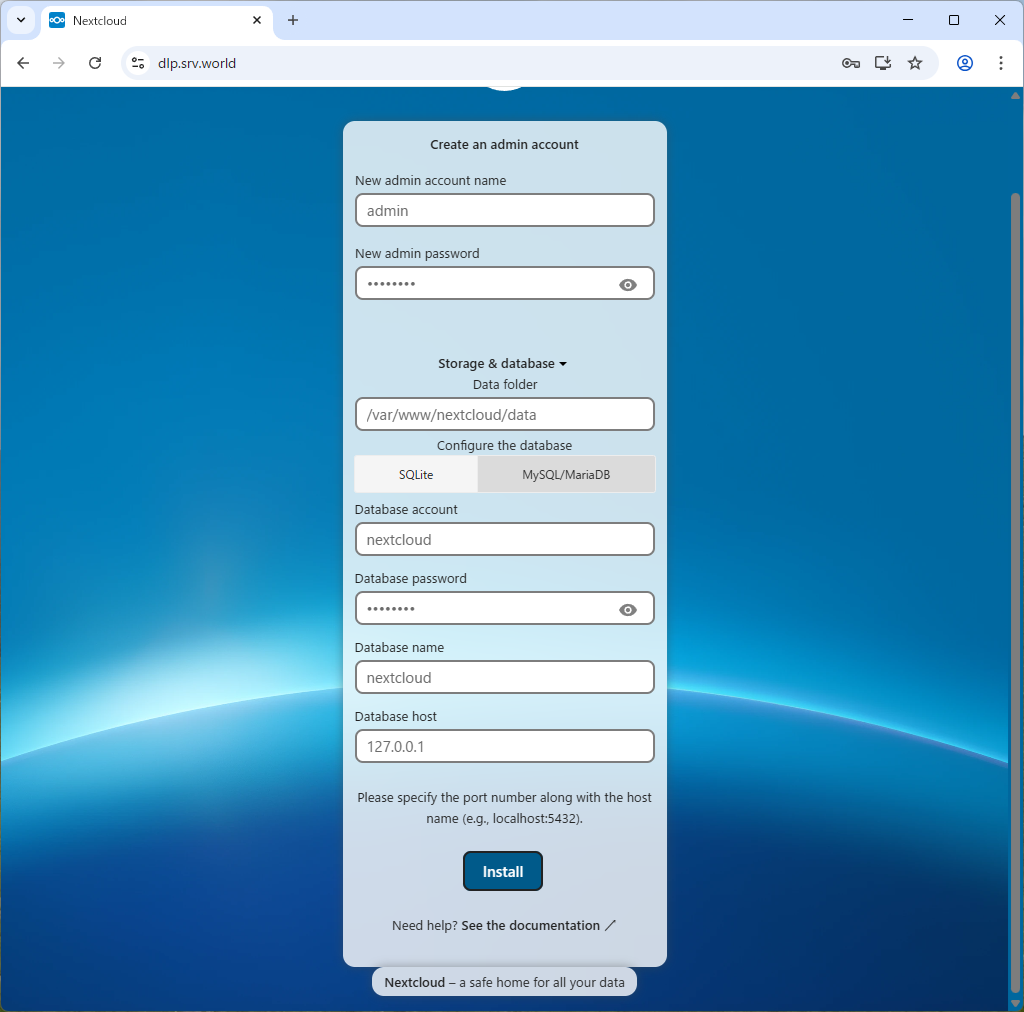The height and width of the screenshot is (1012, 1024).
Task: Collapse the Storage & database section
Action: [503, 363]
